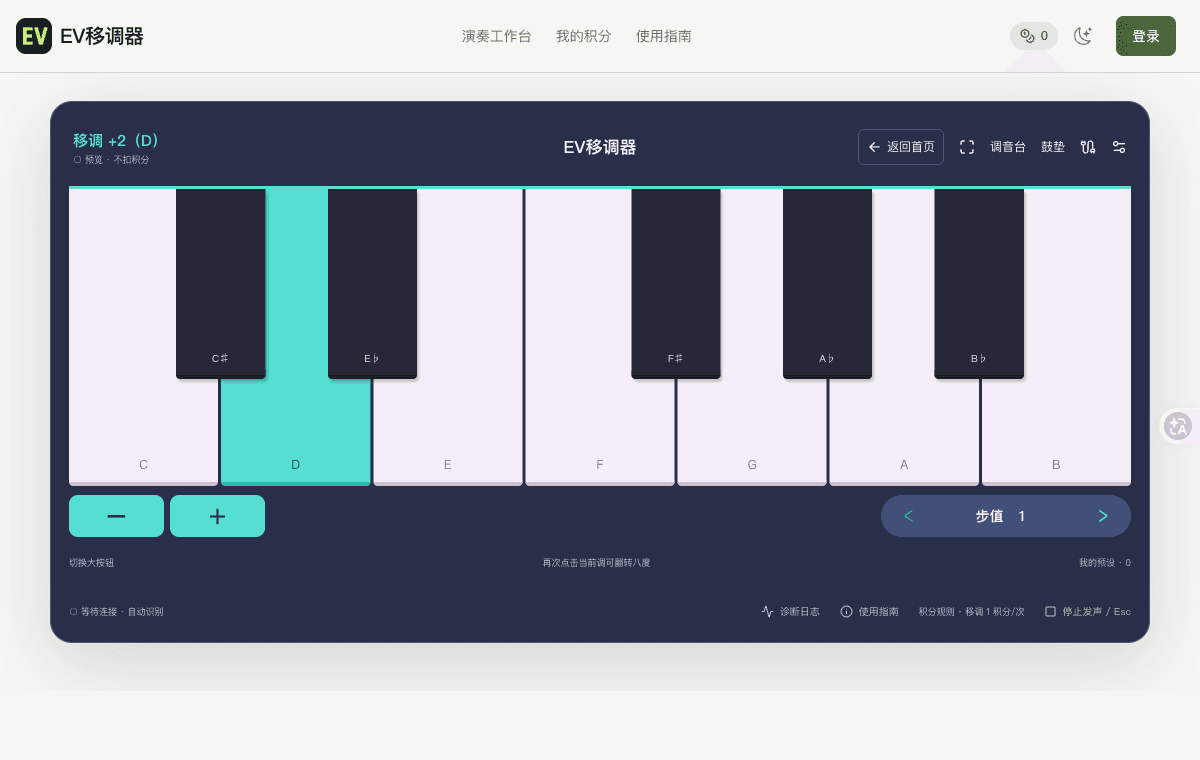Click 预览·不扣积分 status text
This screenshot has height=760, width=1200.
pos(111,159)
